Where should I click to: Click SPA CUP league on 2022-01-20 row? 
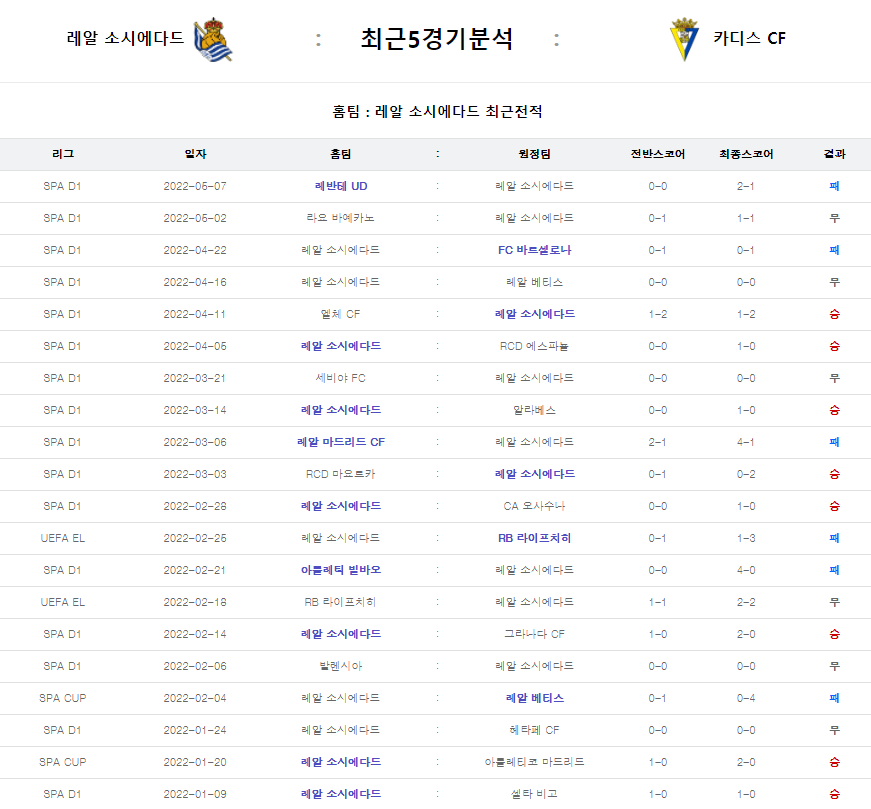[x=63, y=762]
